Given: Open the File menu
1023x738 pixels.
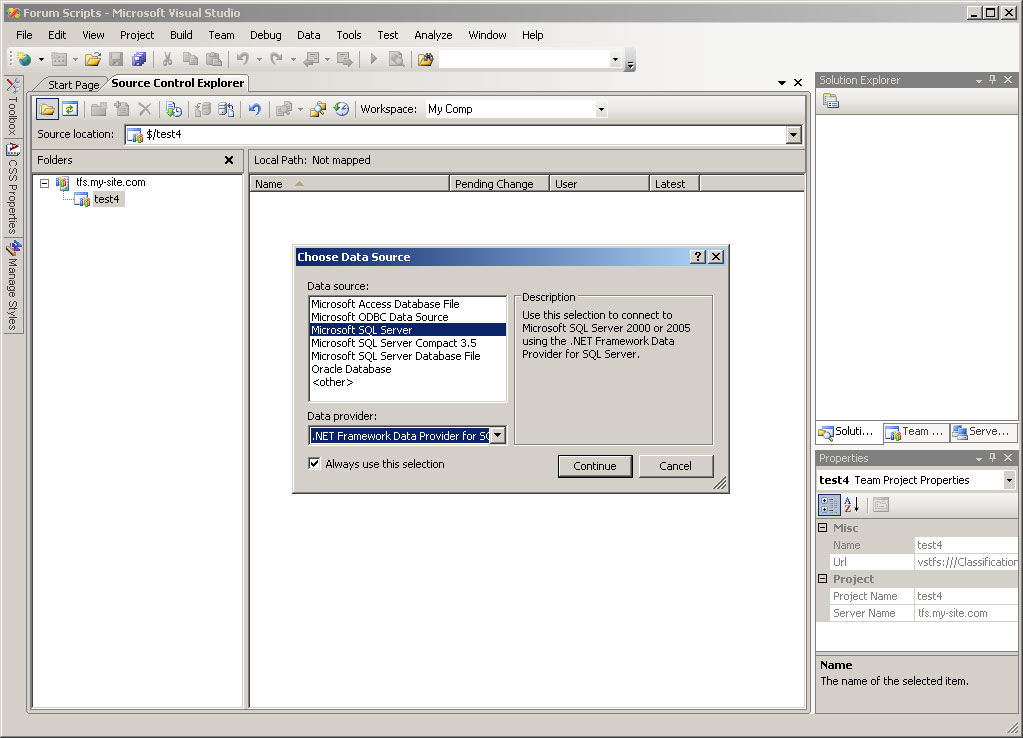Looking at the screenshot, I should click(x=24, y=35).
